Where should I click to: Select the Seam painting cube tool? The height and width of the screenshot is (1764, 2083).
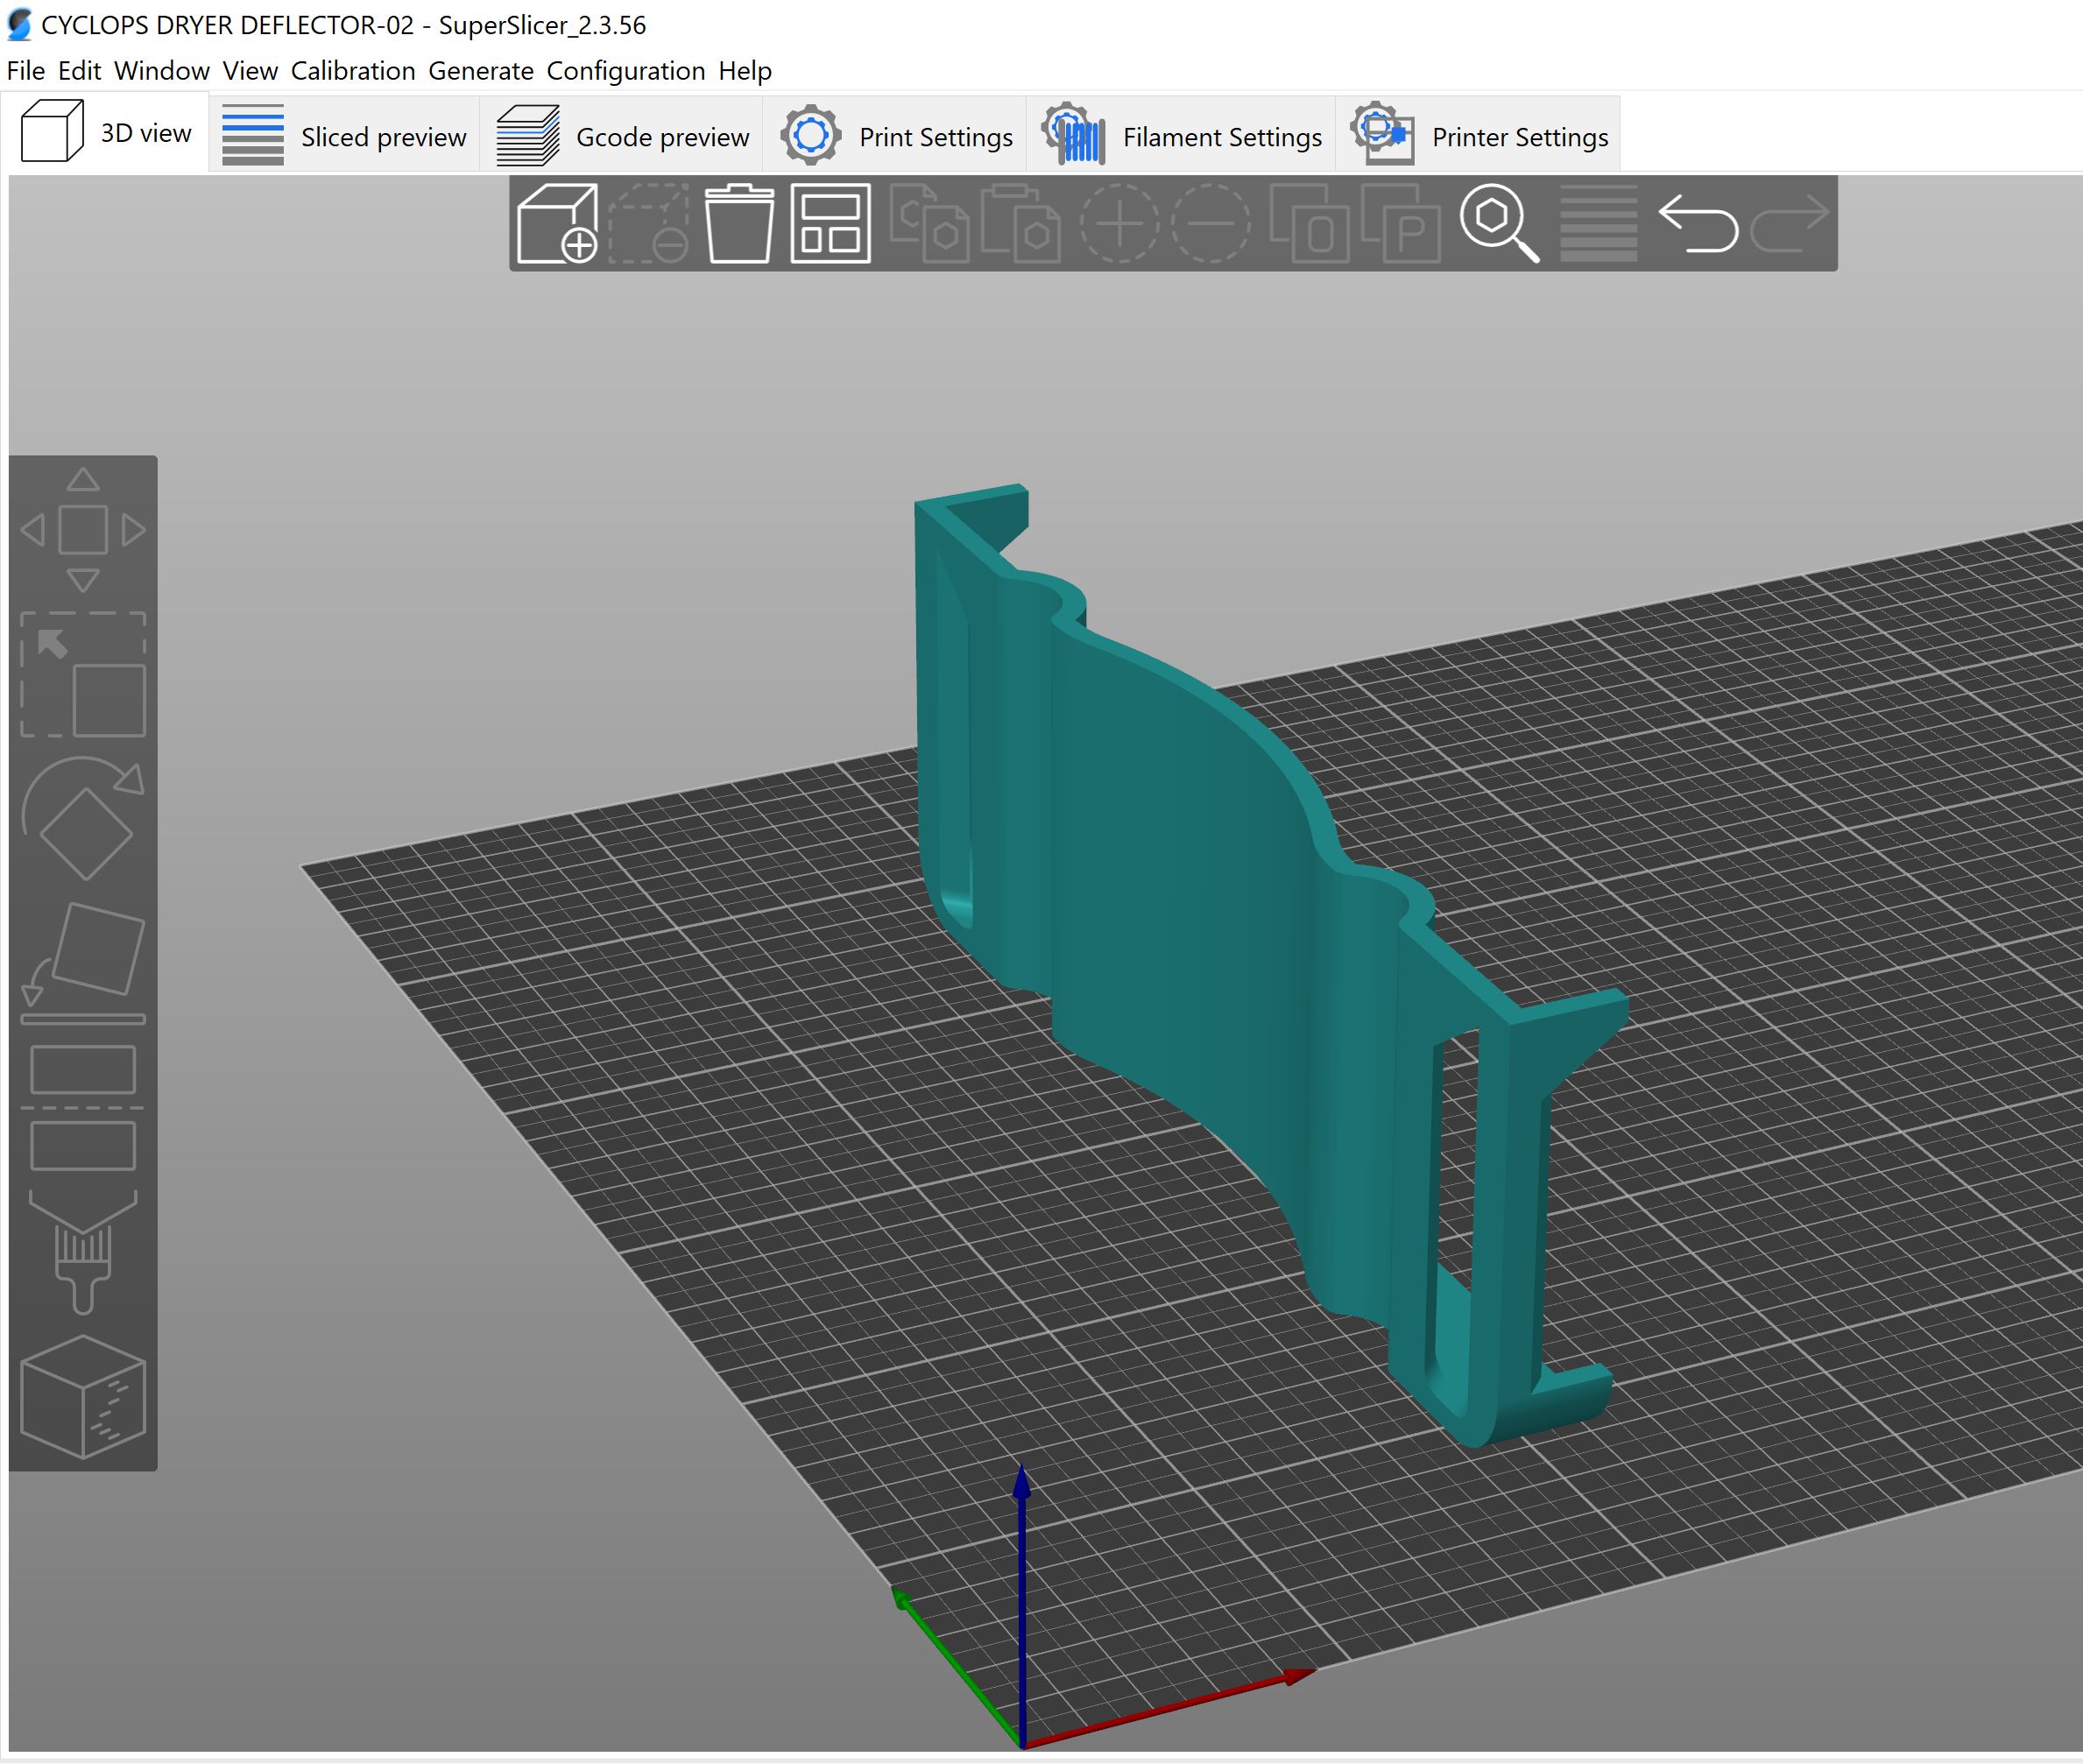pyautogui.click(x=83, y=1397)
